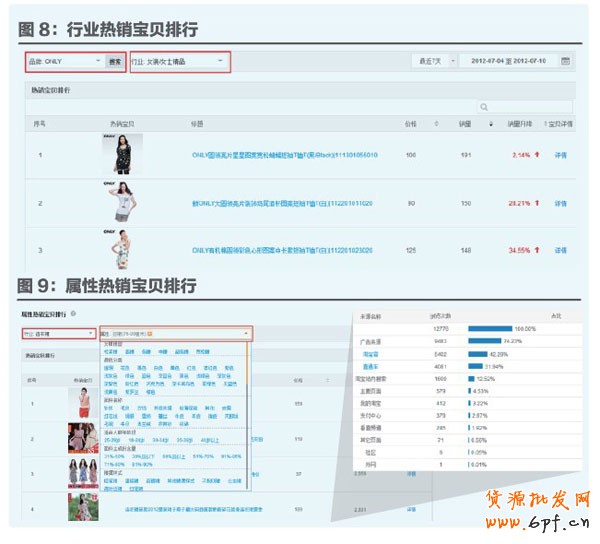Image resolution: width=600 pixels, height=544 pixels.
Task: Click the calendar icon beside the date range
Action: [x=566, y=61]
